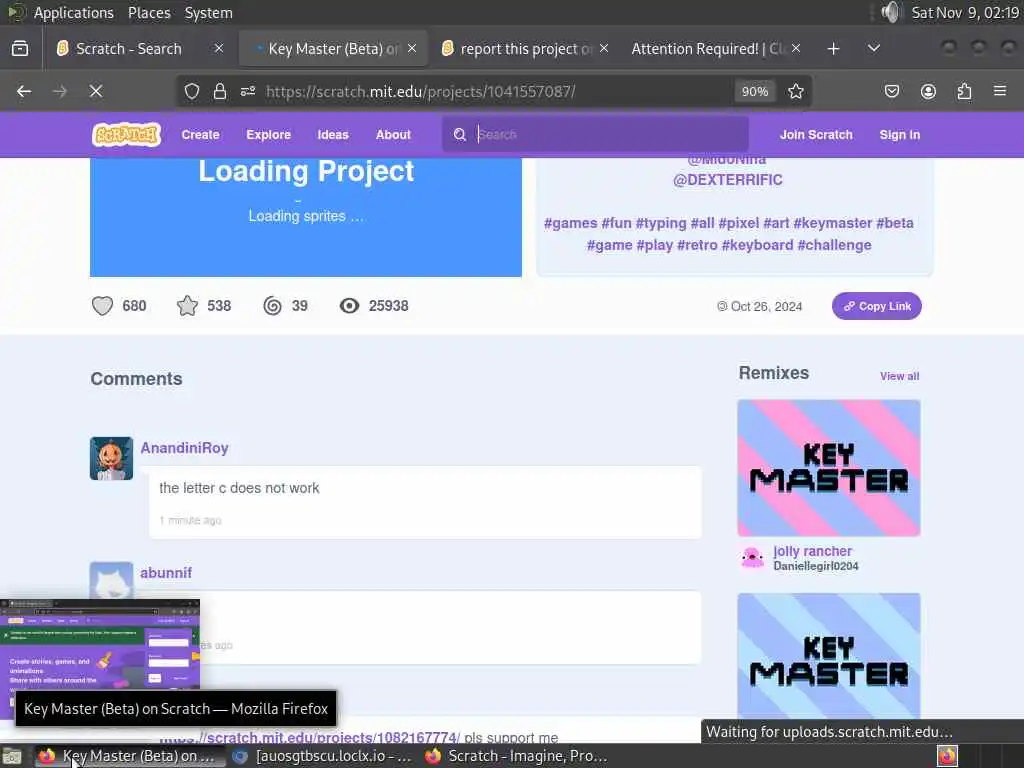Click the Scratch logo
The width and height of the screenshot is (1024, 768).
click(x=126, y=135)
